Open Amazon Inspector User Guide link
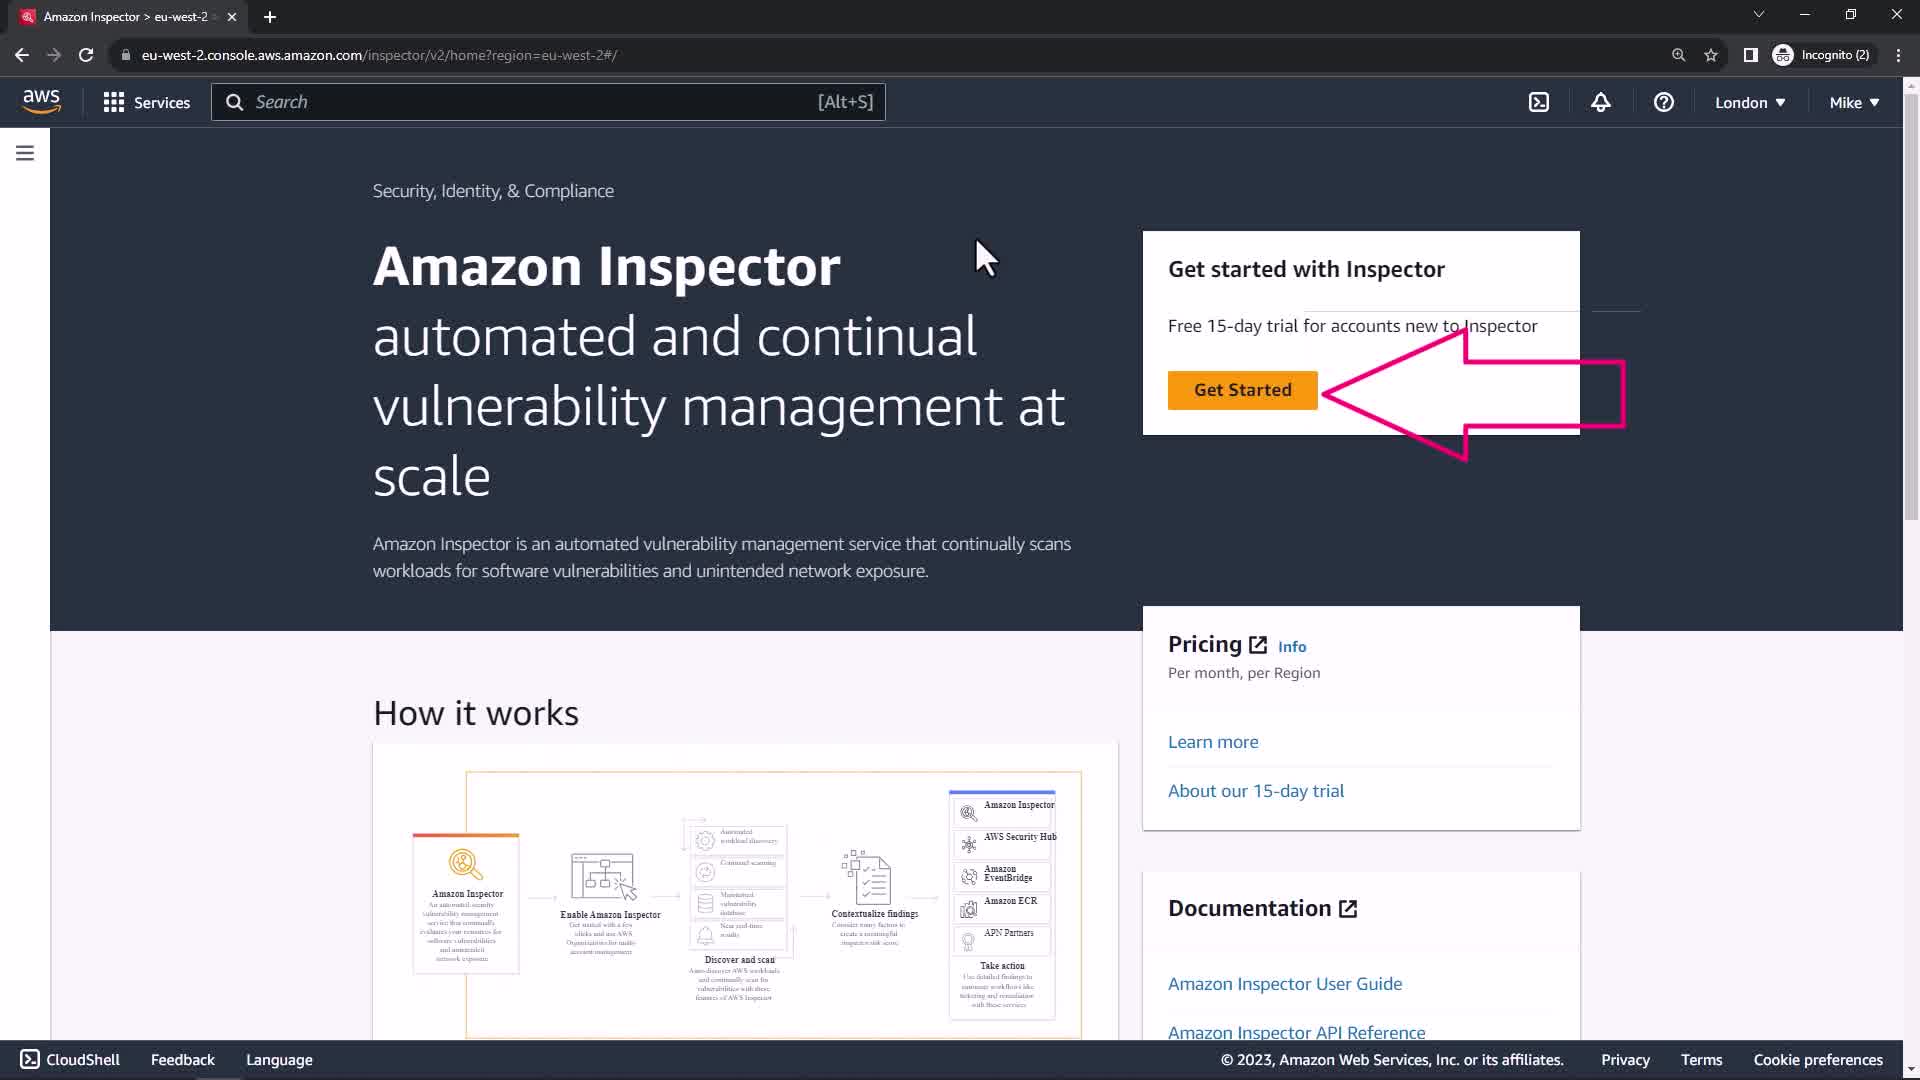The image size is (1920, 1080). (x=1285, y=984)
